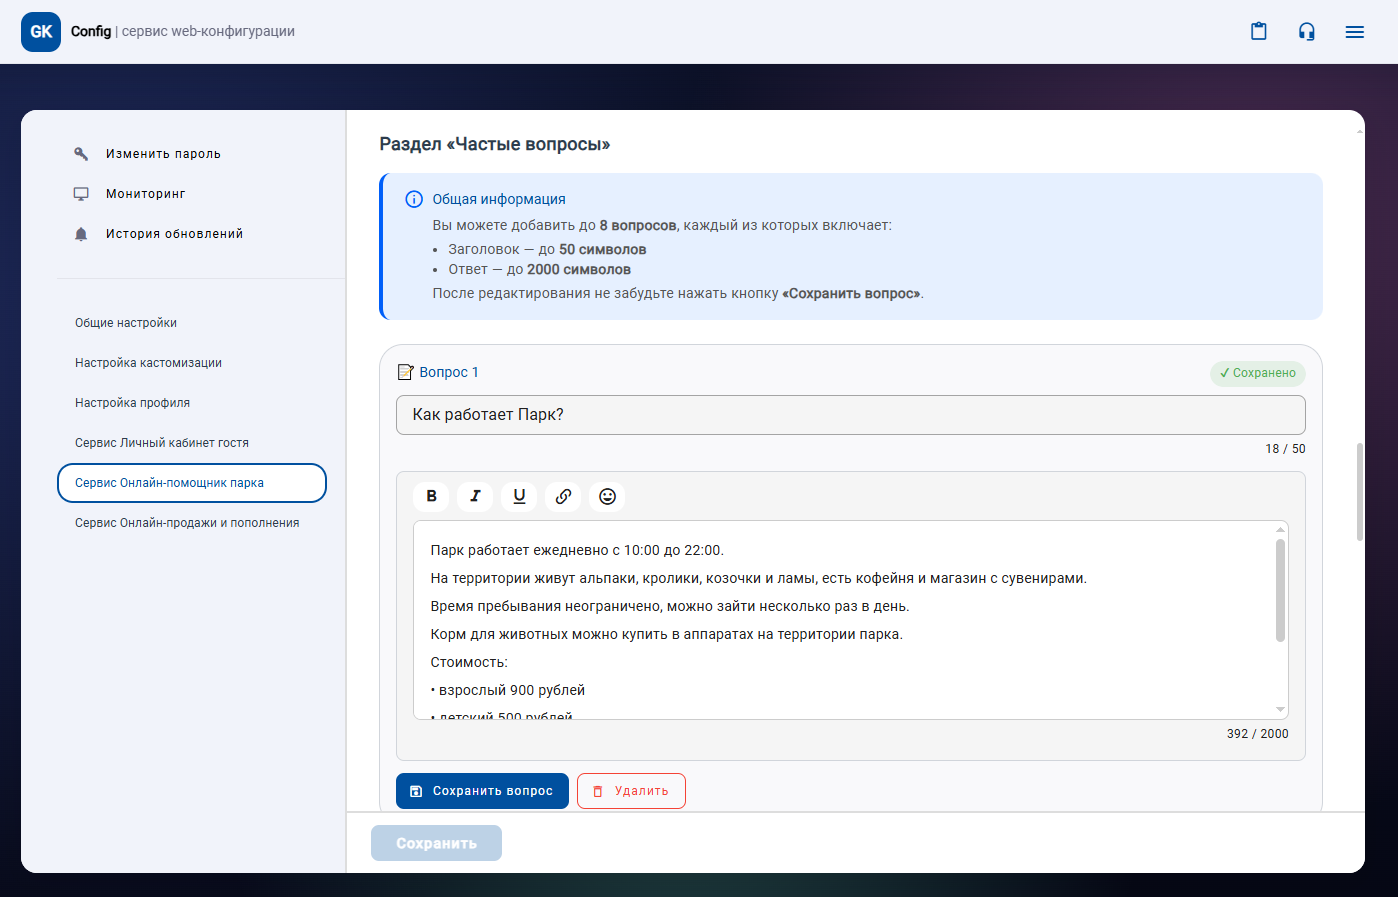Open Изменить пароль in the sidebar
Image resolution: width=1398 pixels, height=897 pixels.
click(163, 154)
